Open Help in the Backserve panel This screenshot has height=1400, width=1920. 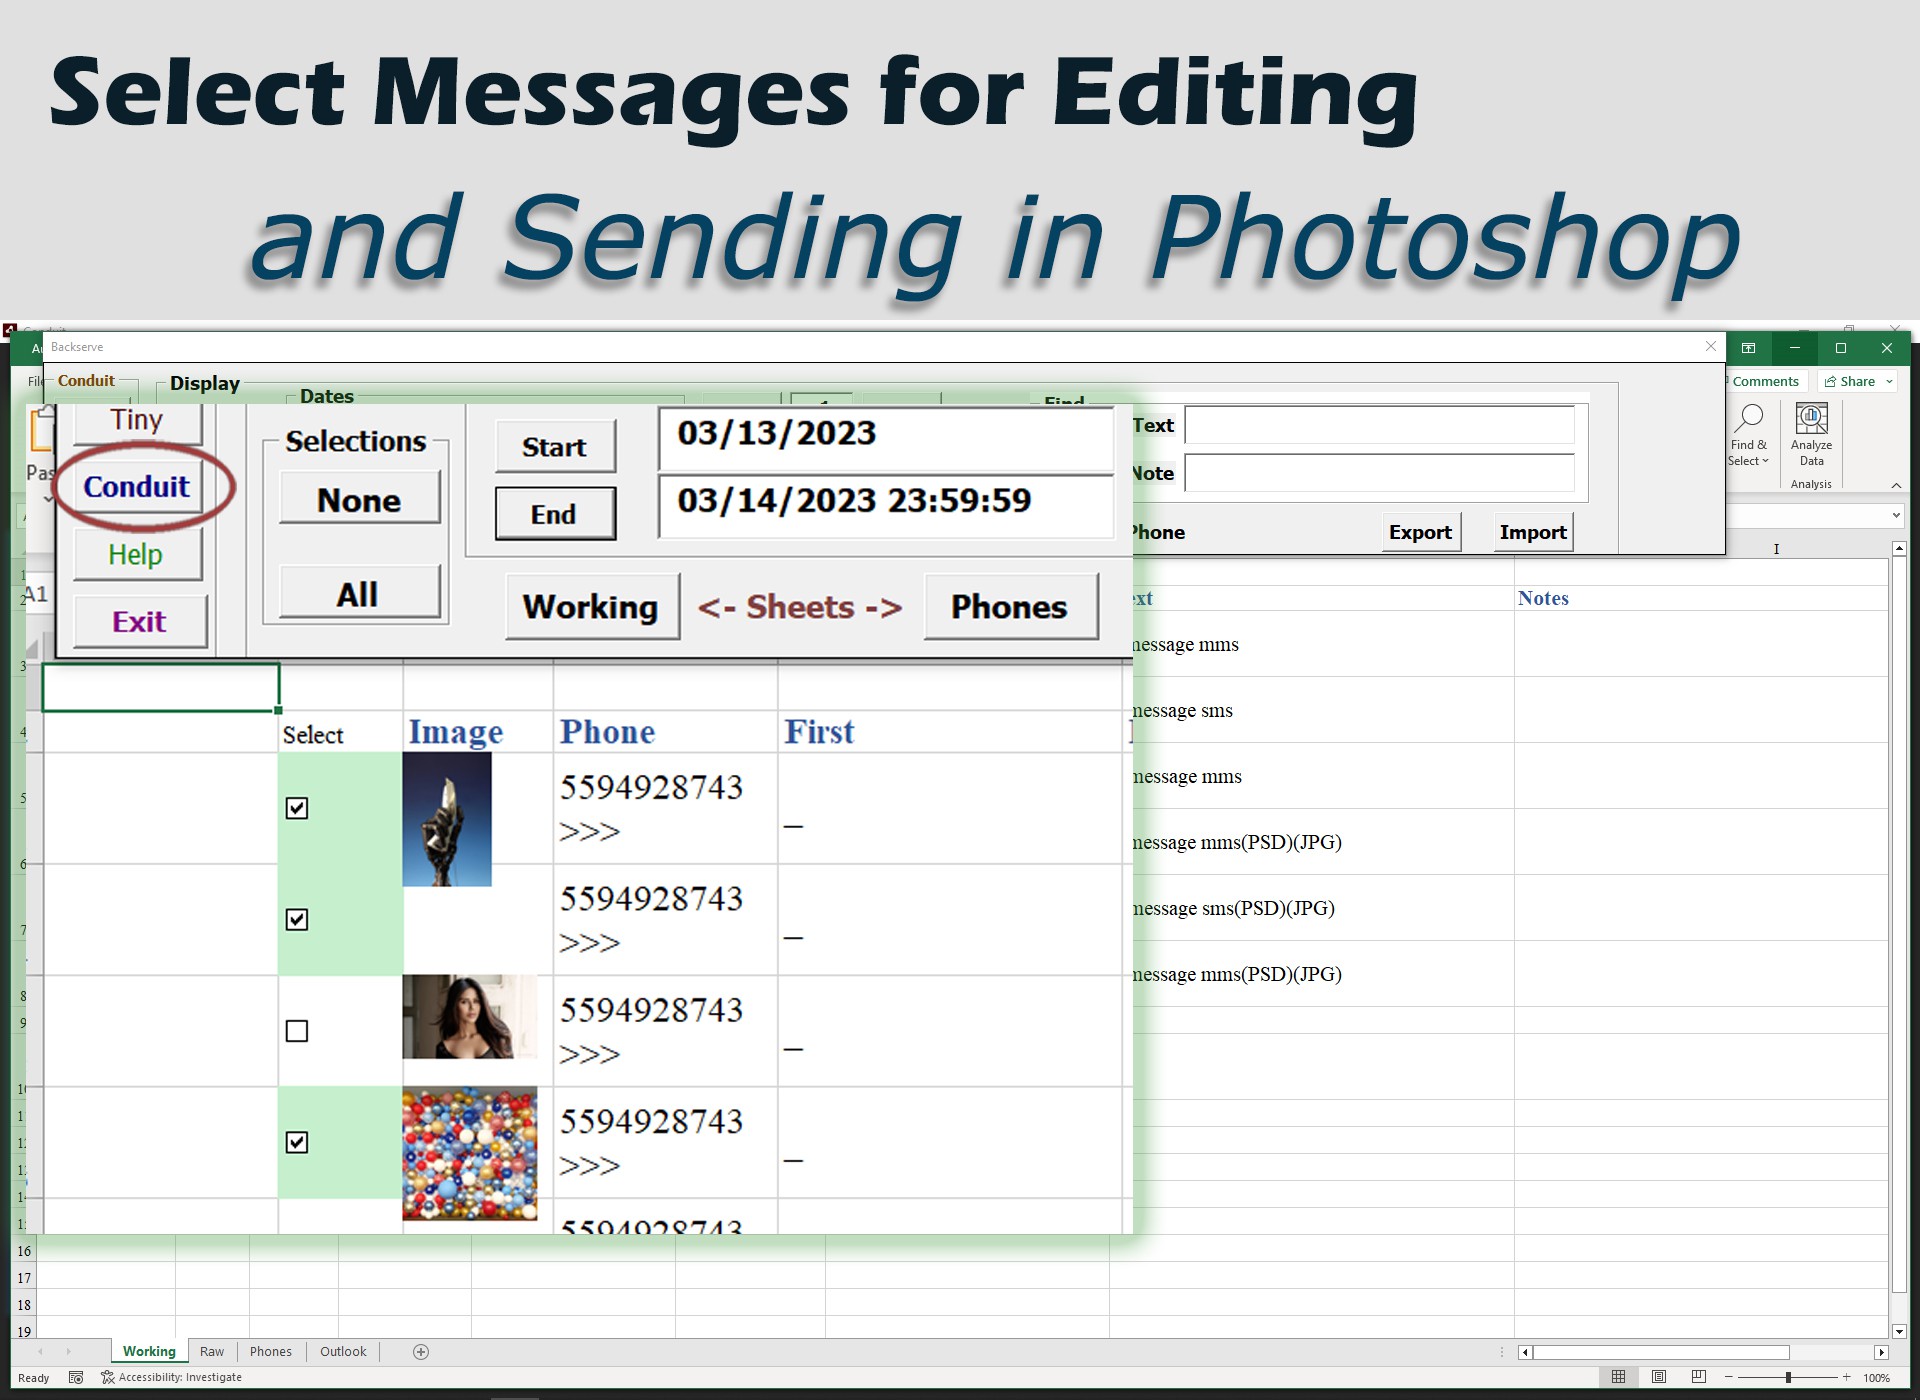click(136, 555)
